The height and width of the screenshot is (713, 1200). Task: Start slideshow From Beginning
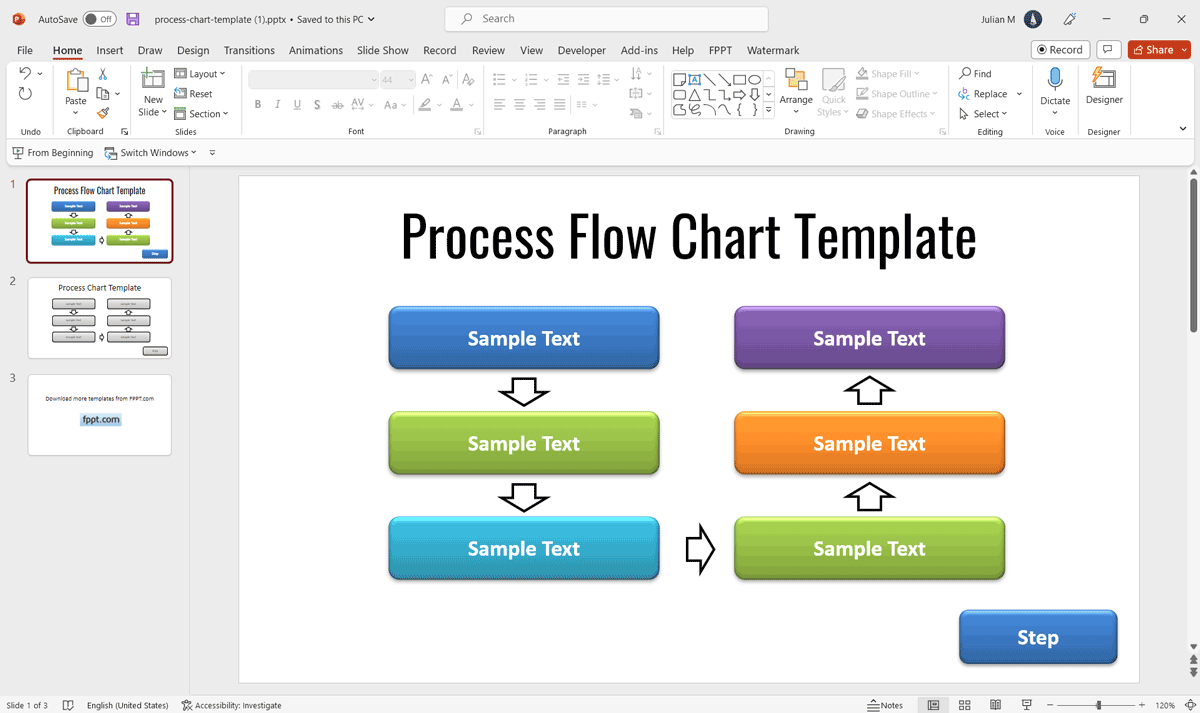tap(53, 153)
